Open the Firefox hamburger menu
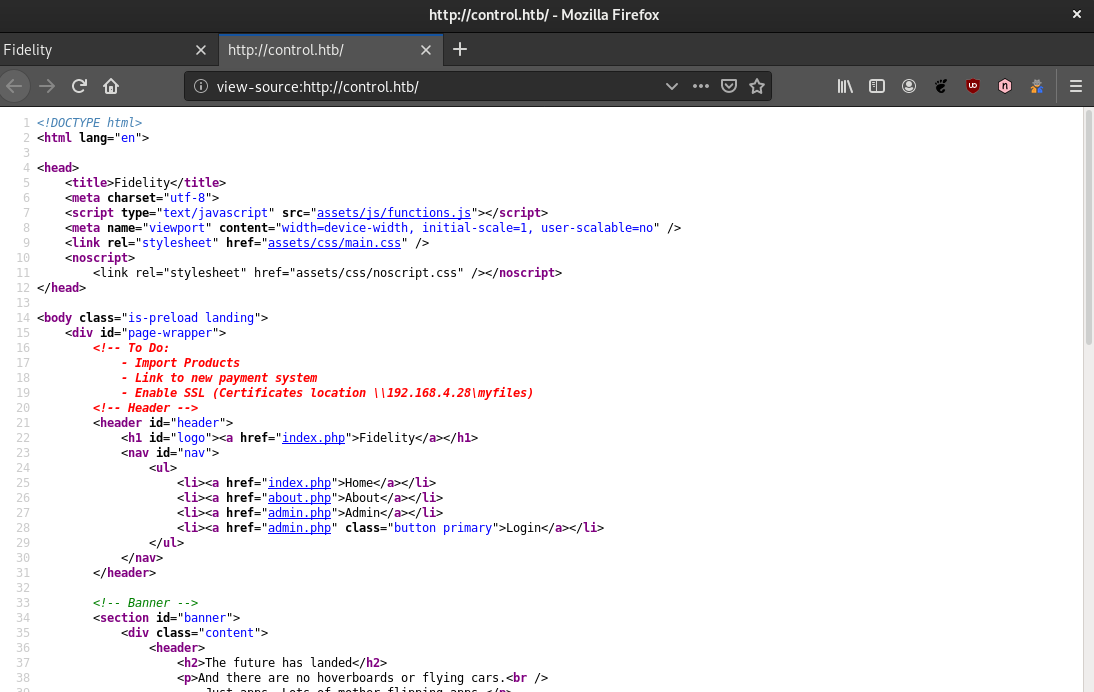 1076,86
